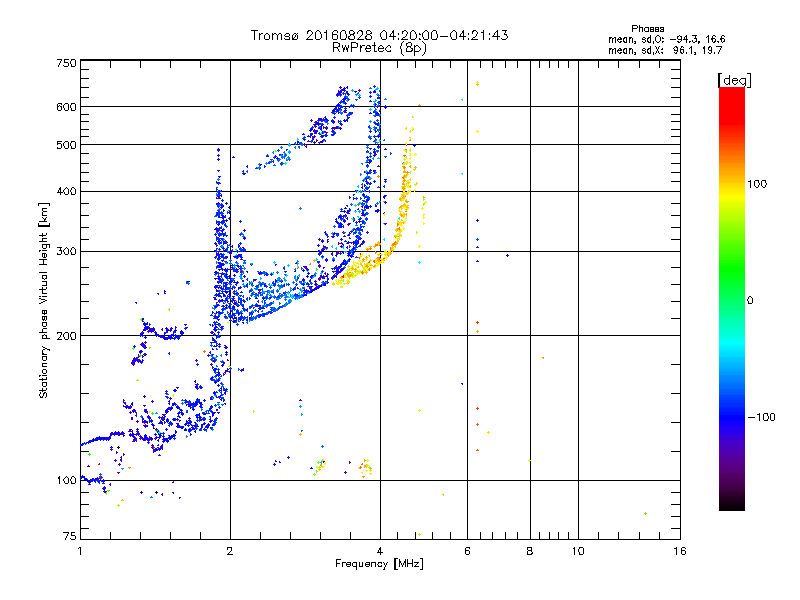The image size is (800, 600).
Task: Click the black bottom of the phase colorbar
Action: [x=732, y=503]
